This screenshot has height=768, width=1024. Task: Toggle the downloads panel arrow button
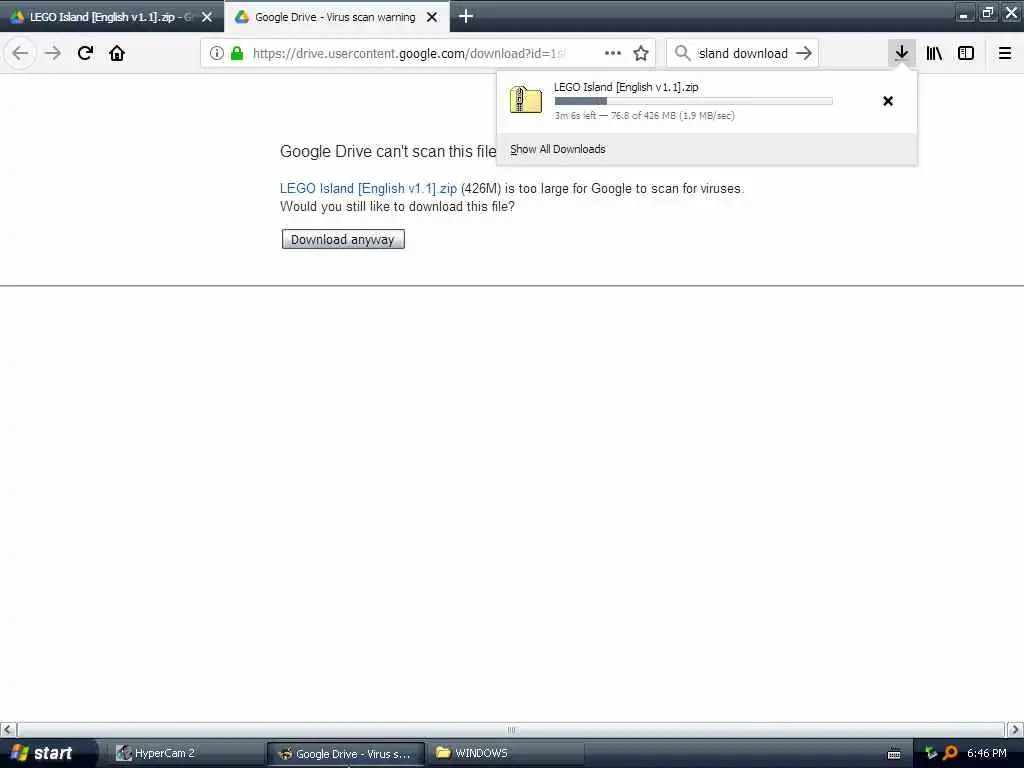[x=902, y=53]
